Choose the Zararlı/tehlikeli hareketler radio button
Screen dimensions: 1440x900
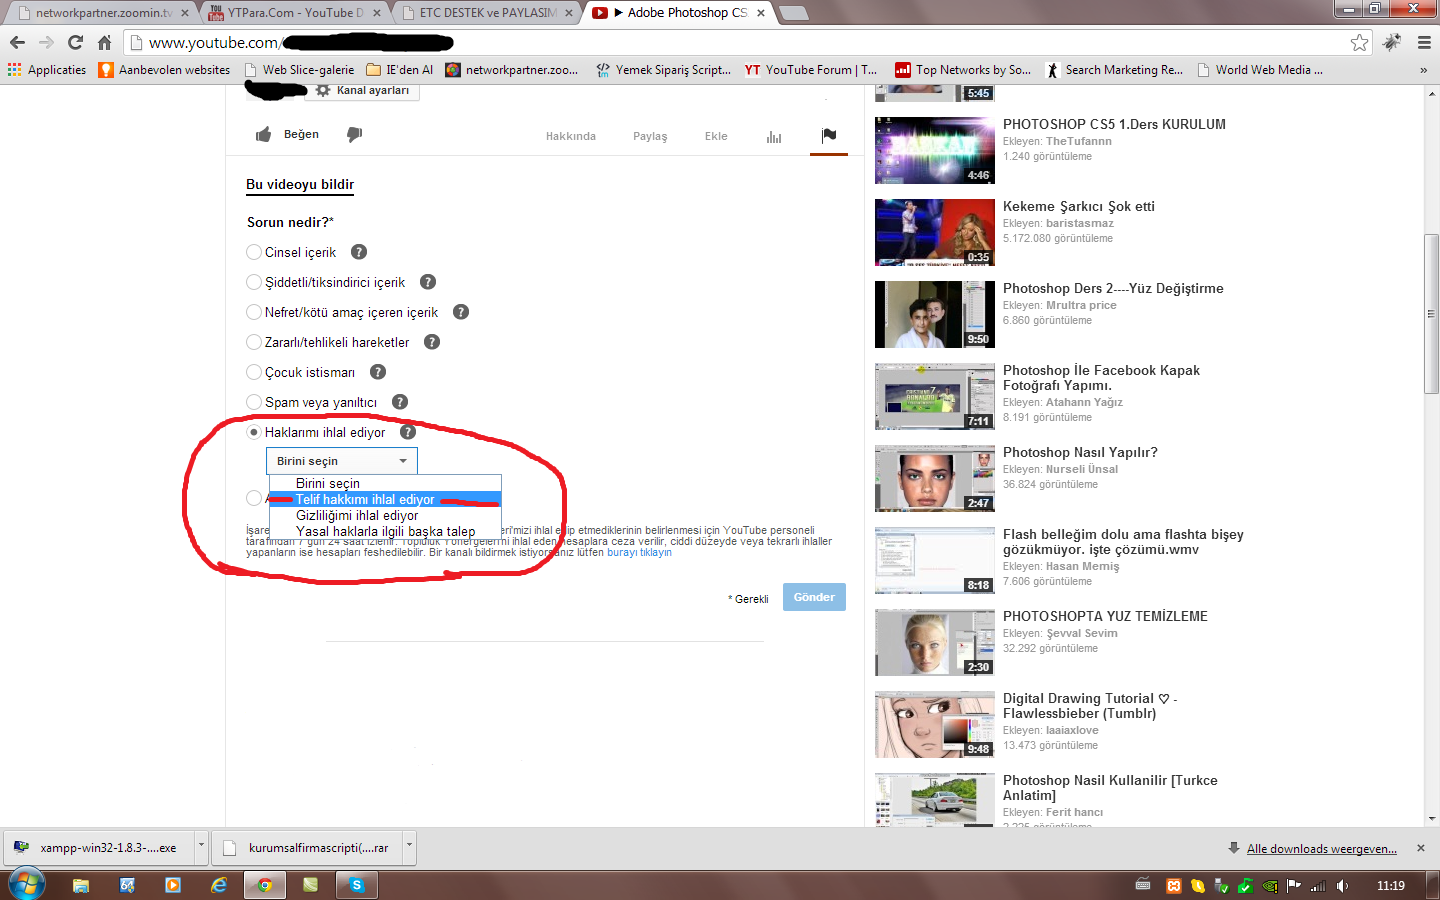(254, 342)
